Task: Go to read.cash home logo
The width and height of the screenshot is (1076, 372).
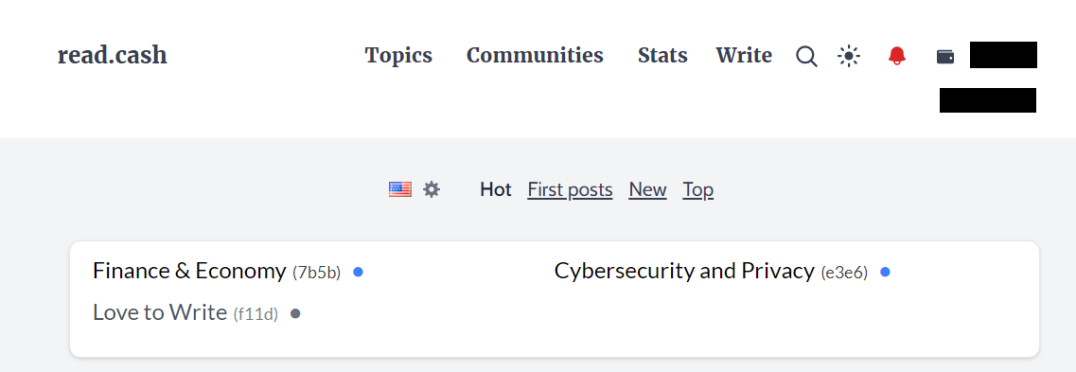Action: point(112,55)
